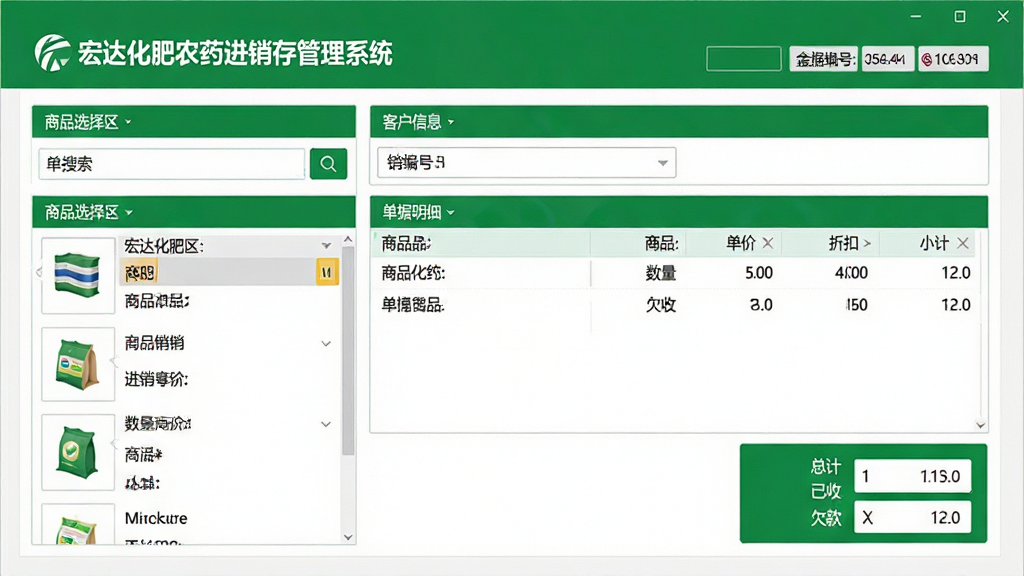The image size is (1024, 576).
Task: Click the 欠款 amount field
Action: pyautogui.click(x=912, y=517)
